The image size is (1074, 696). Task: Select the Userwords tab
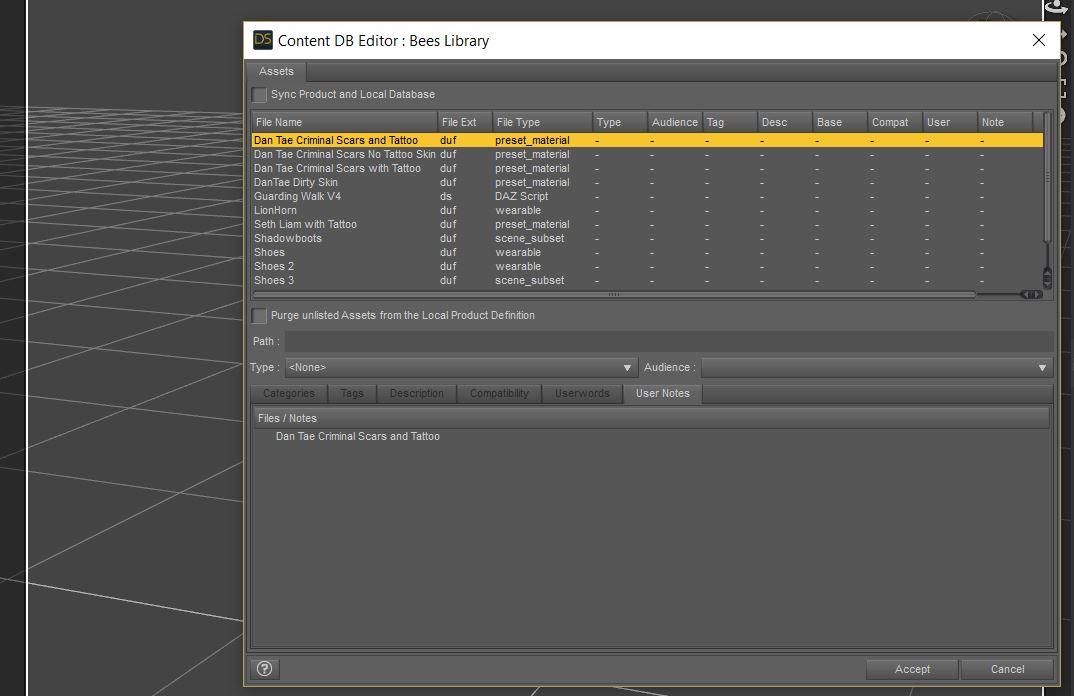pyautogui.click(x=582, y=393)
